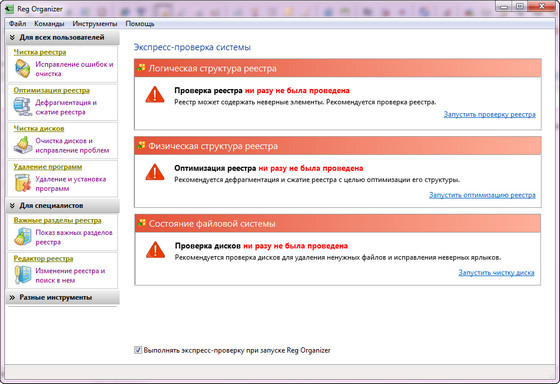Click Исправление ошибок и очистка text
Viewport: 560px width, 384px height.
pos(74,69)
